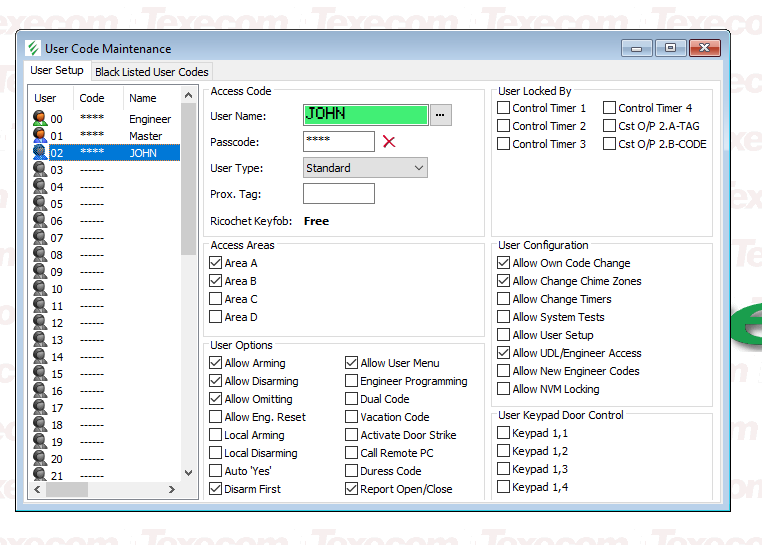Click the Master user 01 icon
This screenshot has height=545, width=762.
click(40, 136)
